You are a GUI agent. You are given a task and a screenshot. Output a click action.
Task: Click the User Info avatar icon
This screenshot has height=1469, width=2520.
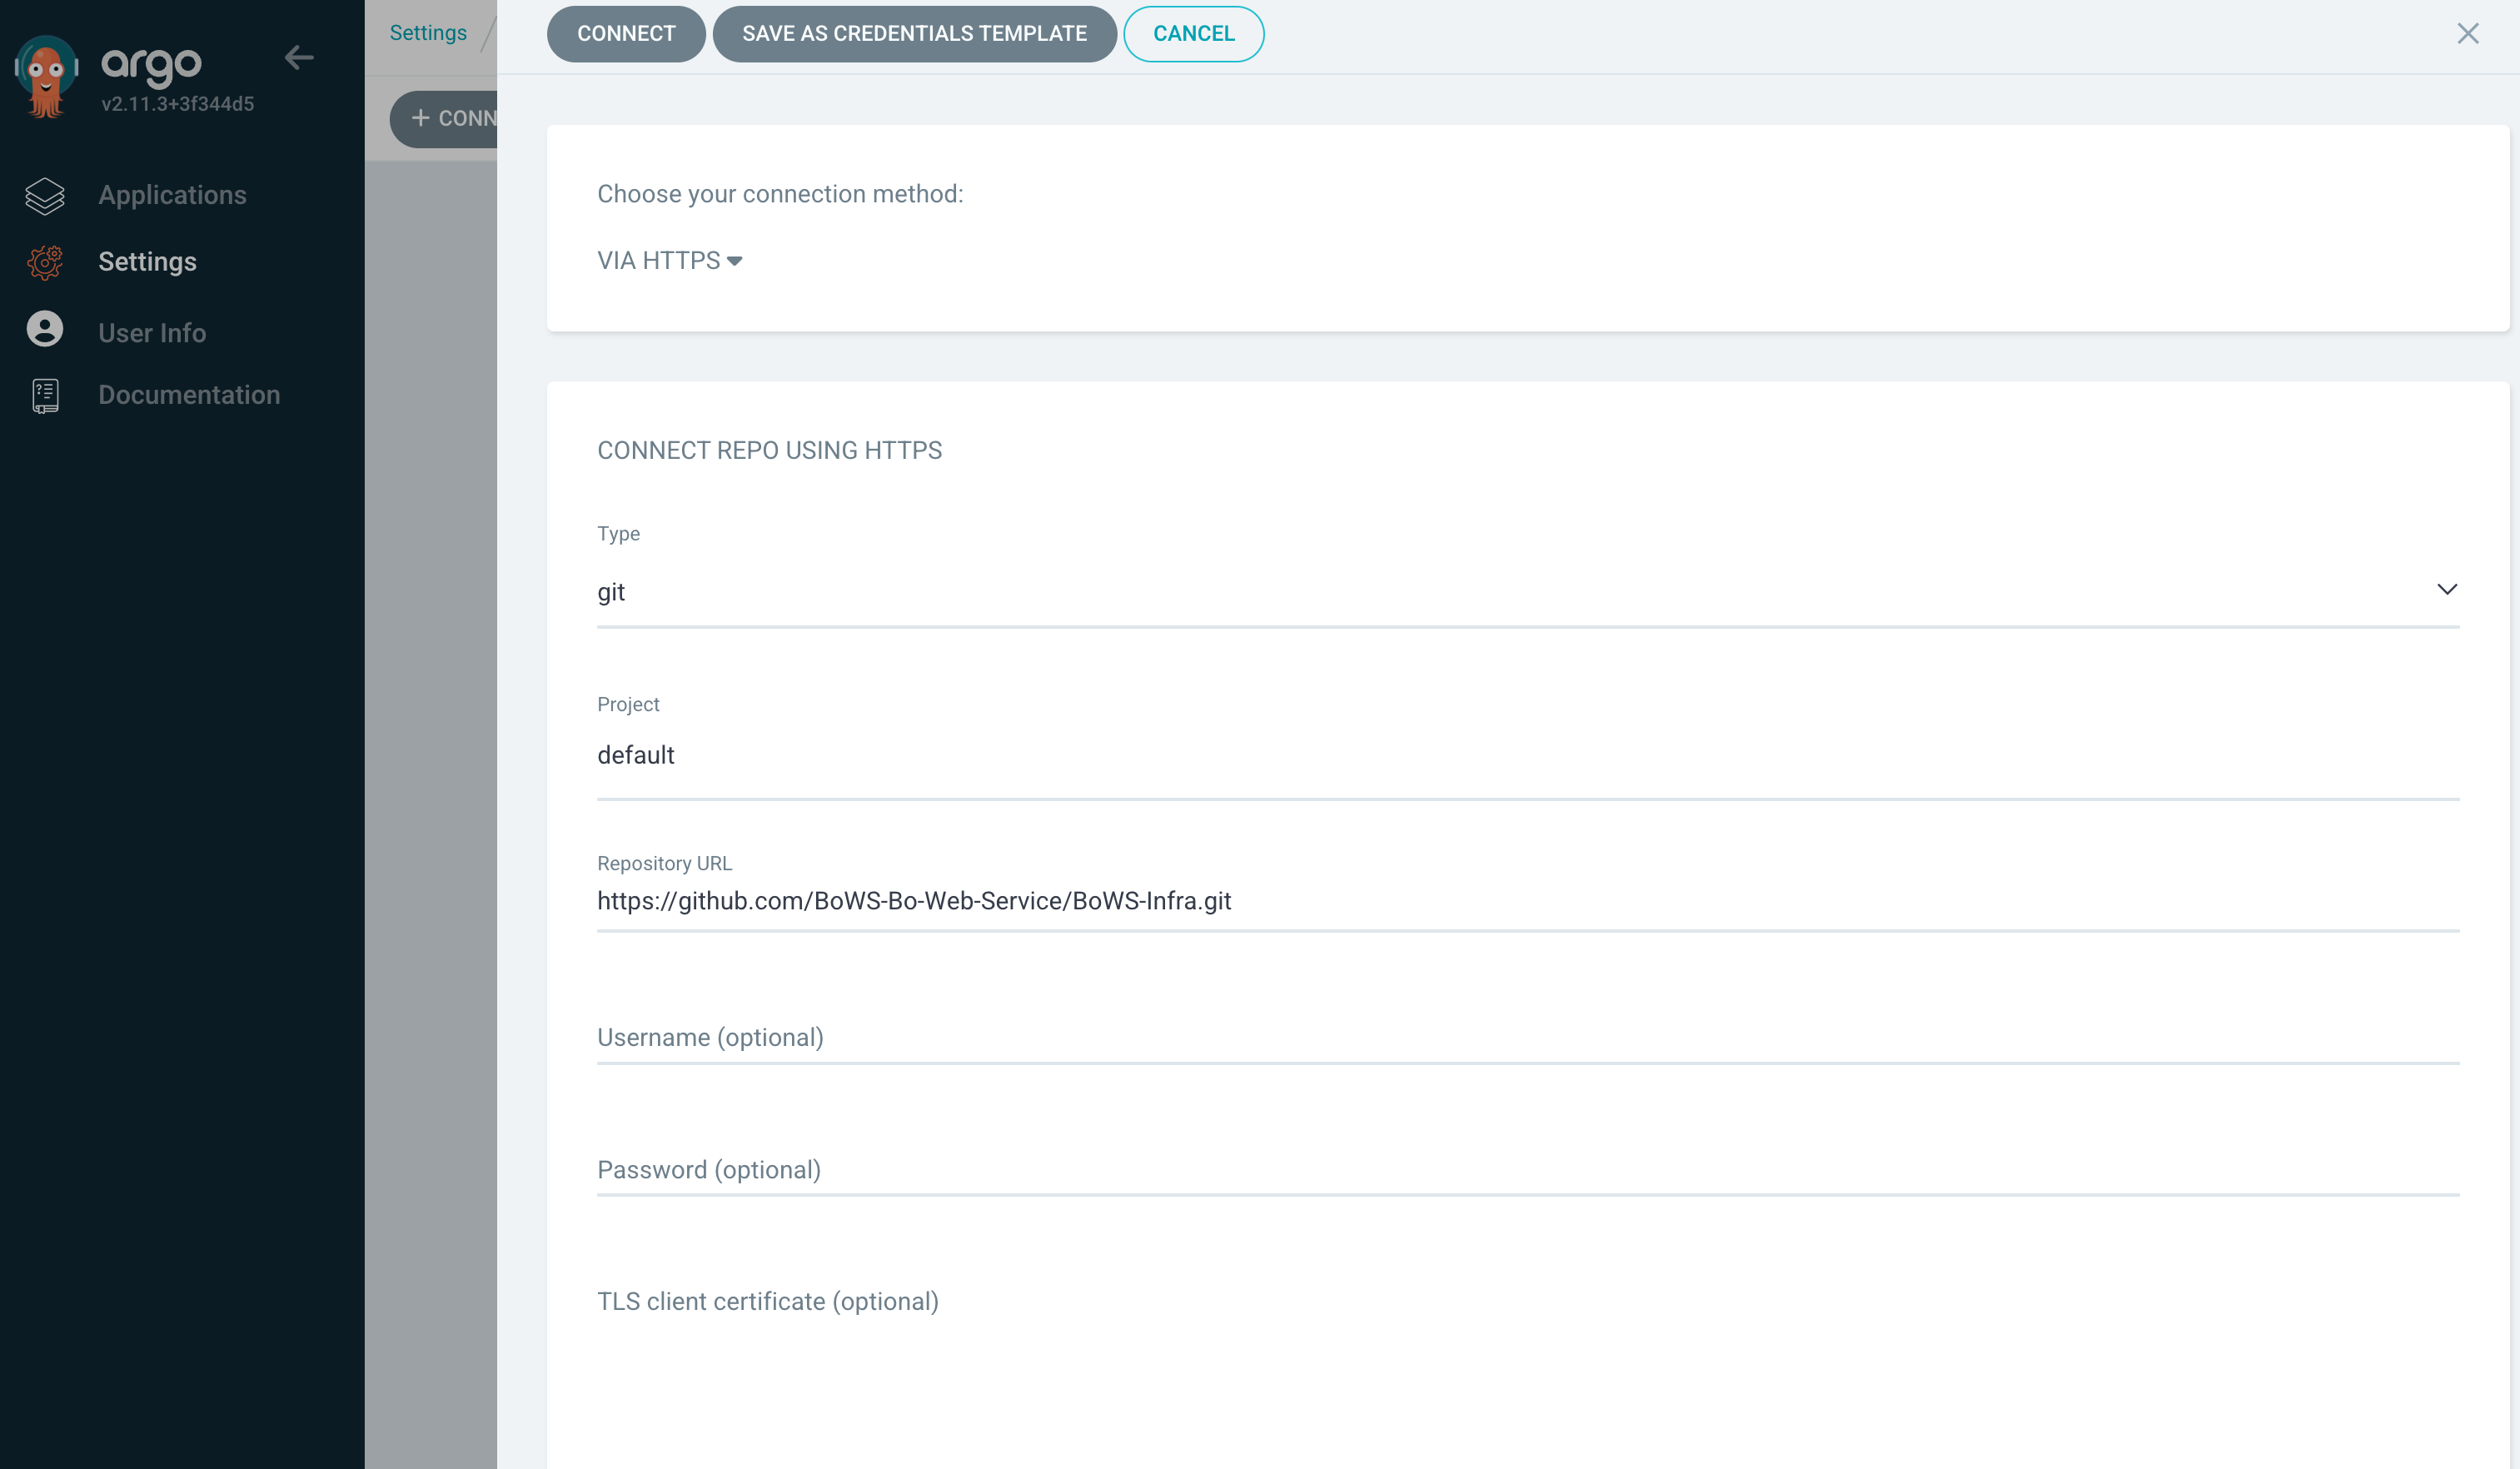[45, 329]
